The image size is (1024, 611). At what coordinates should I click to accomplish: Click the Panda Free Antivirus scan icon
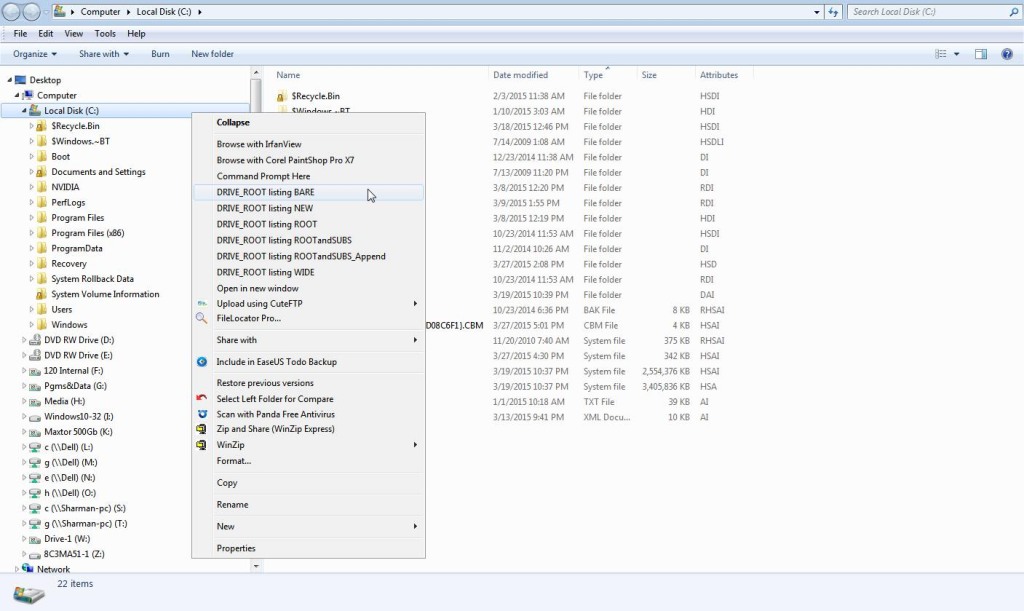[x=202, y=414]
